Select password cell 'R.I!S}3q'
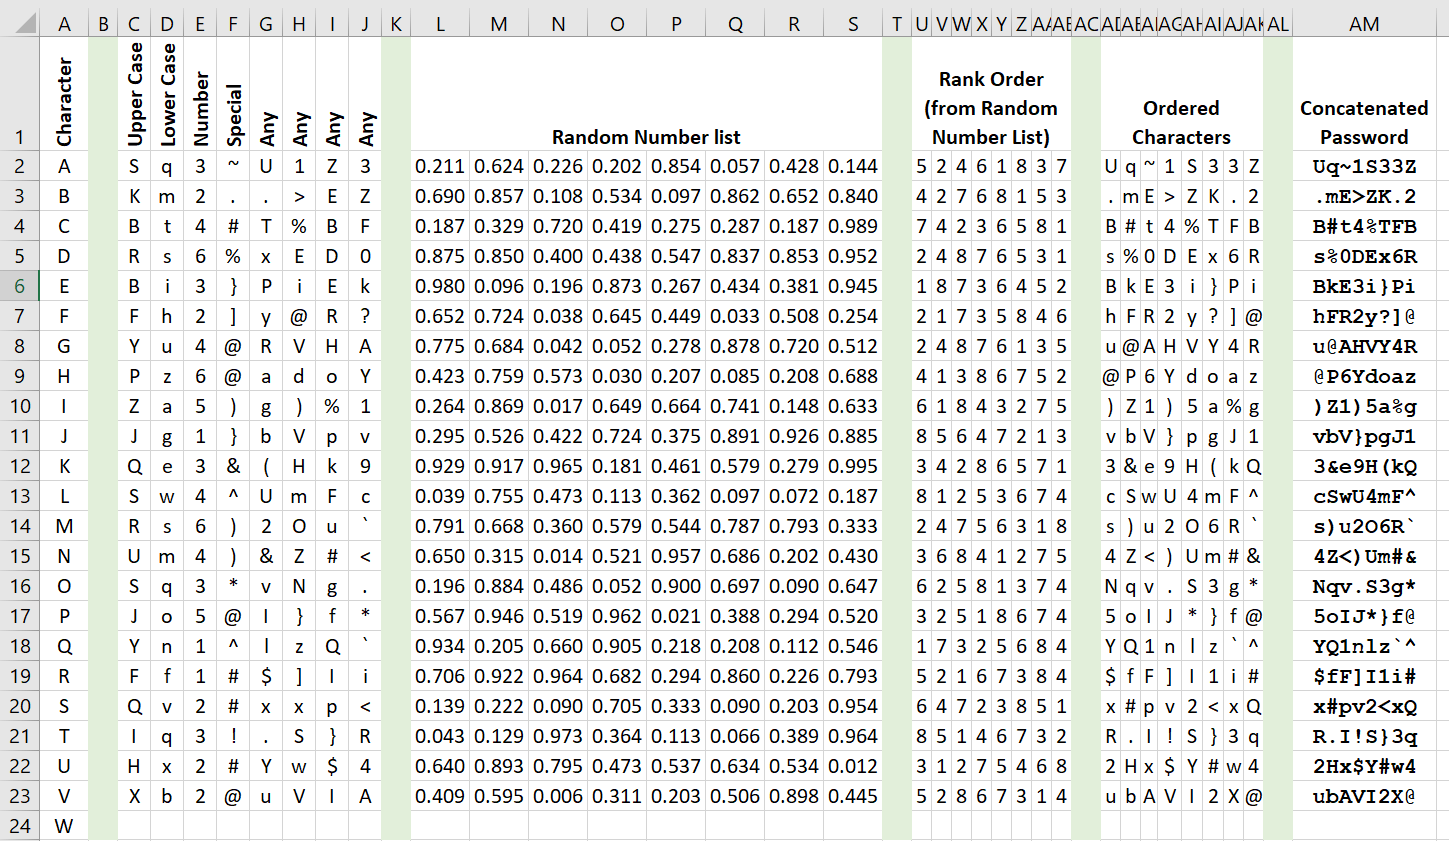The width and height of the screenshot is (1449, 841). (1364, 736)
